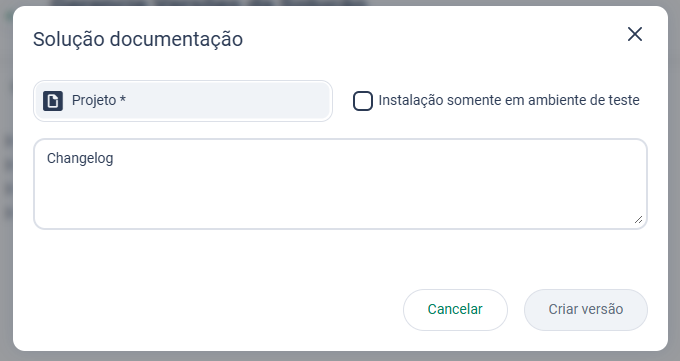Submit the form via Criar versão
Viewport: 680px width, 361px height.
click(585, 310)
